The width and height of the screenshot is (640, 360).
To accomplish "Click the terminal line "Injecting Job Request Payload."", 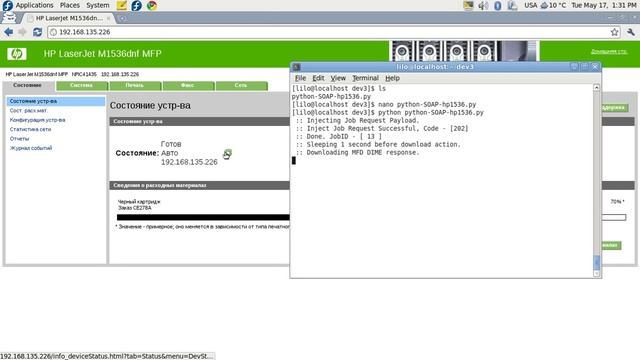I will click(358, 120).
